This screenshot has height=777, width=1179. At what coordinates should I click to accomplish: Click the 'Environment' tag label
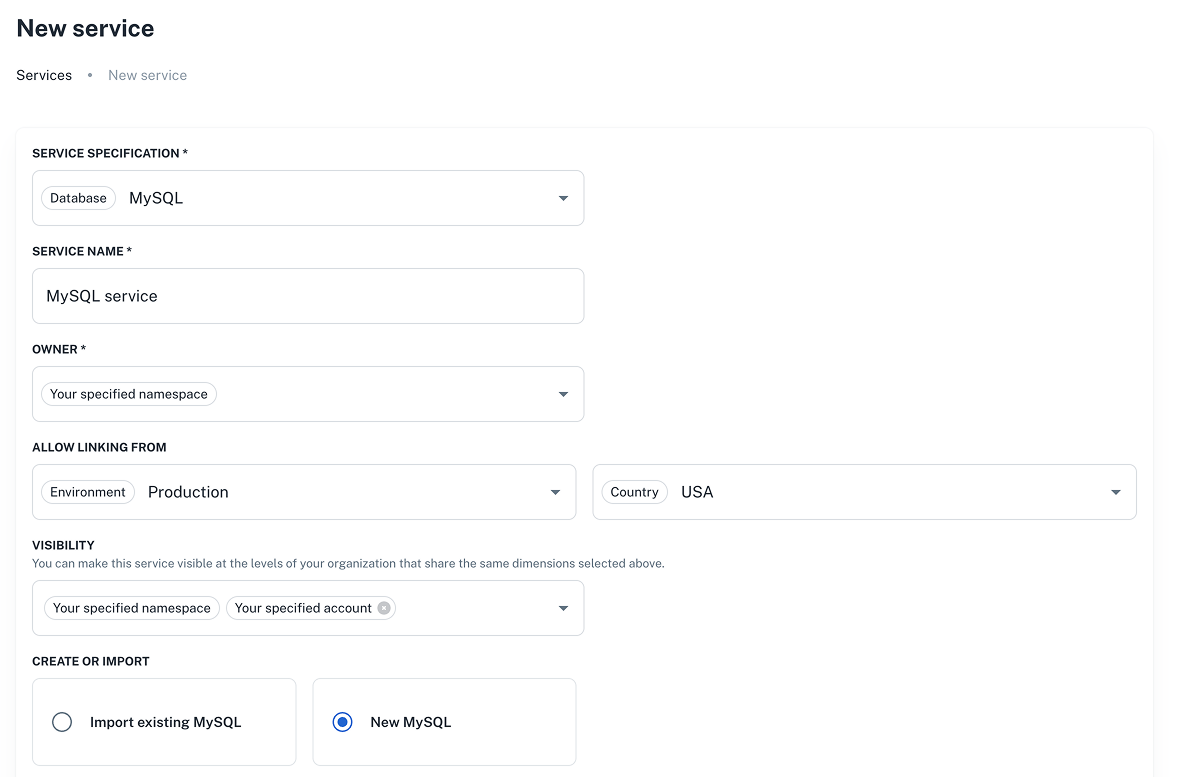pos(88,492)
